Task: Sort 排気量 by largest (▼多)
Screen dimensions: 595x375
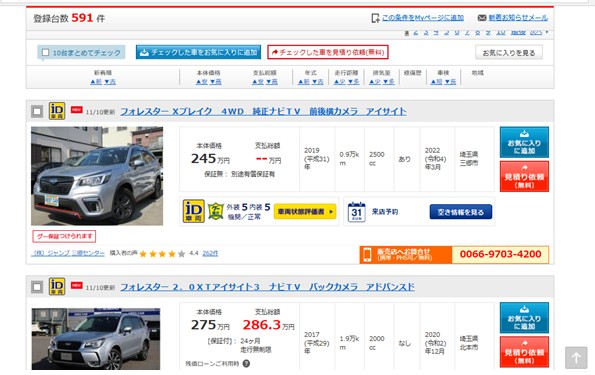Action: tap(389, 82)
